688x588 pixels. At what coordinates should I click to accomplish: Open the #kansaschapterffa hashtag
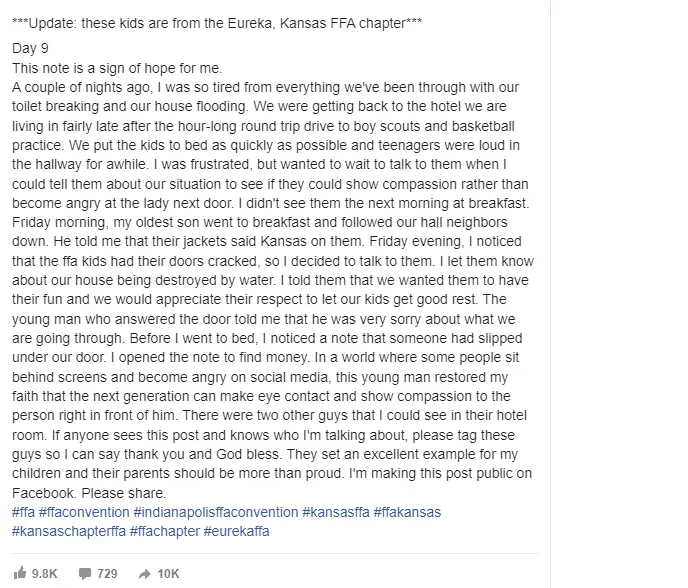point(69,531)
